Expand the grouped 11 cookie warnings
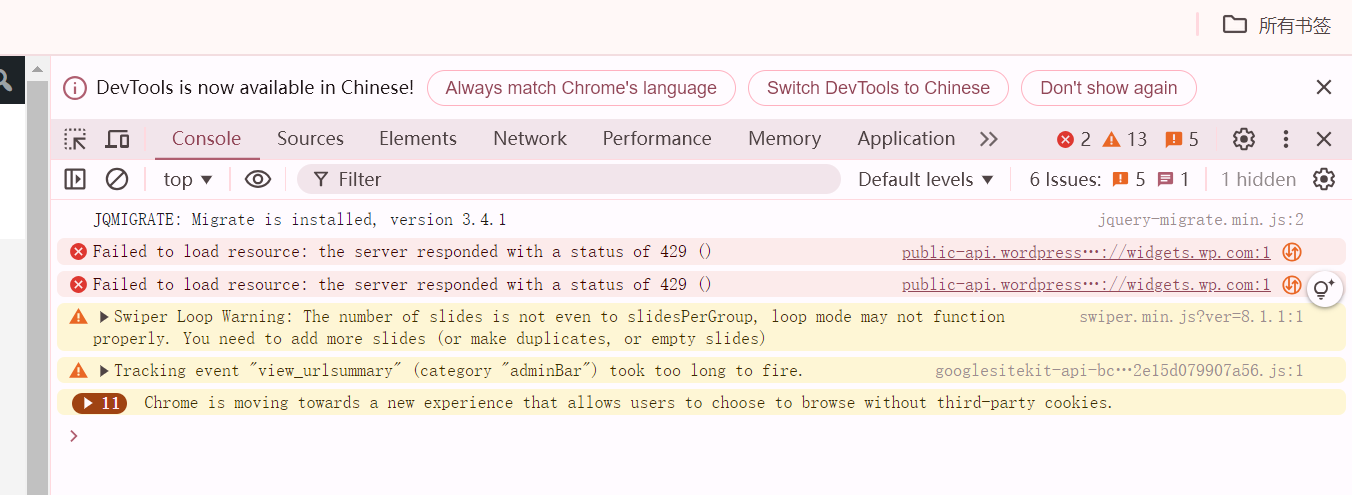The image size is (1352, 495). 99,403
